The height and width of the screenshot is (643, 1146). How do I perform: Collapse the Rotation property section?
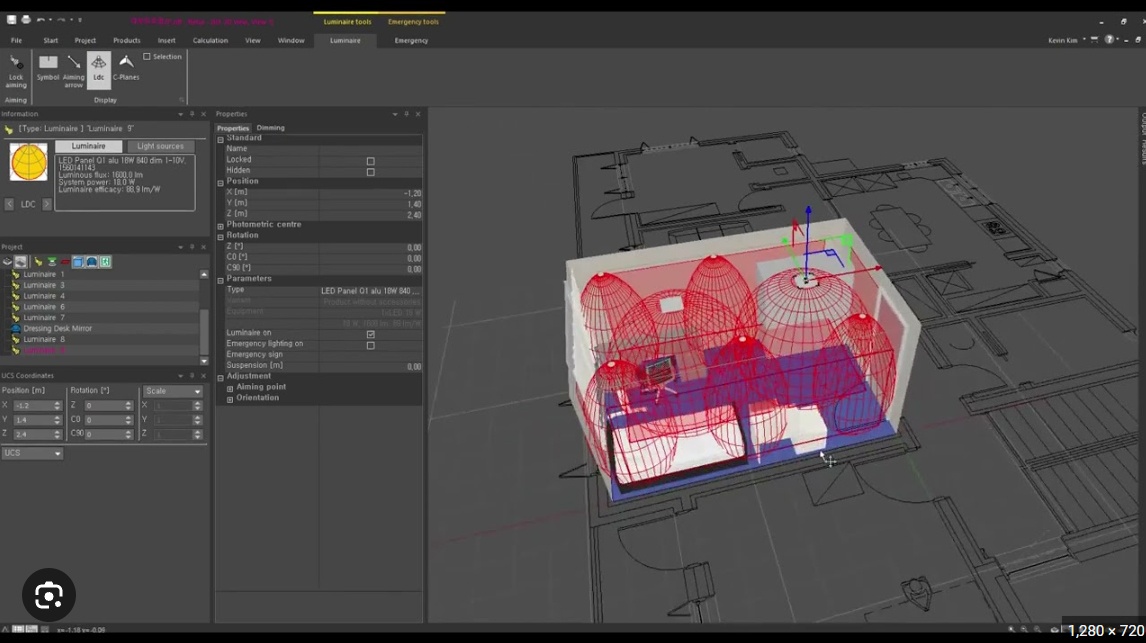point(221,237)
